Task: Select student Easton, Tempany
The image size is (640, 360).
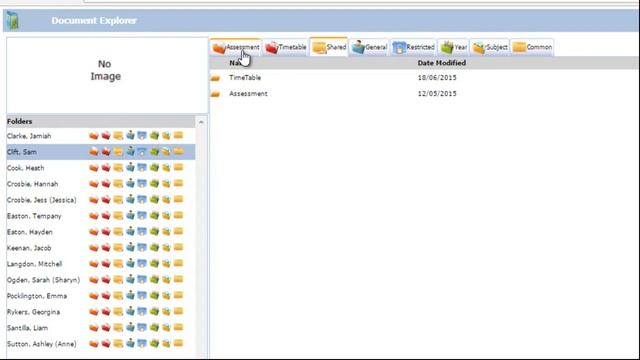Action: click(x=34, y=216)
